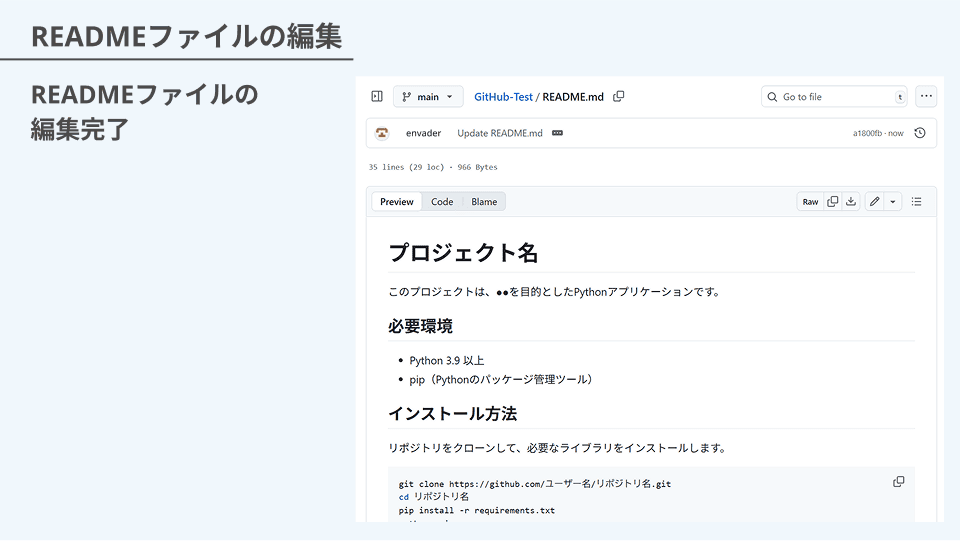
Task: Open the main branch selector dropdown
Action: (428, 97)
